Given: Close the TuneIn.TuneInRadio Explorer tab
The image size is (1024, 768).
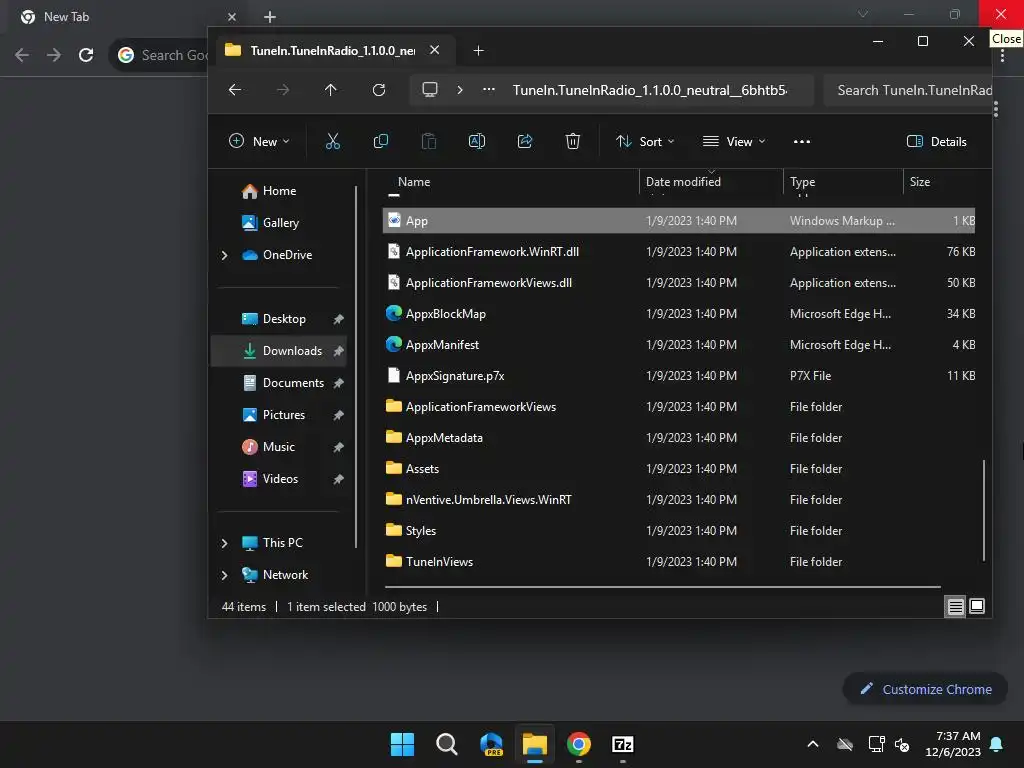Looking at the screenshot, I should click(x=434, y=50).
